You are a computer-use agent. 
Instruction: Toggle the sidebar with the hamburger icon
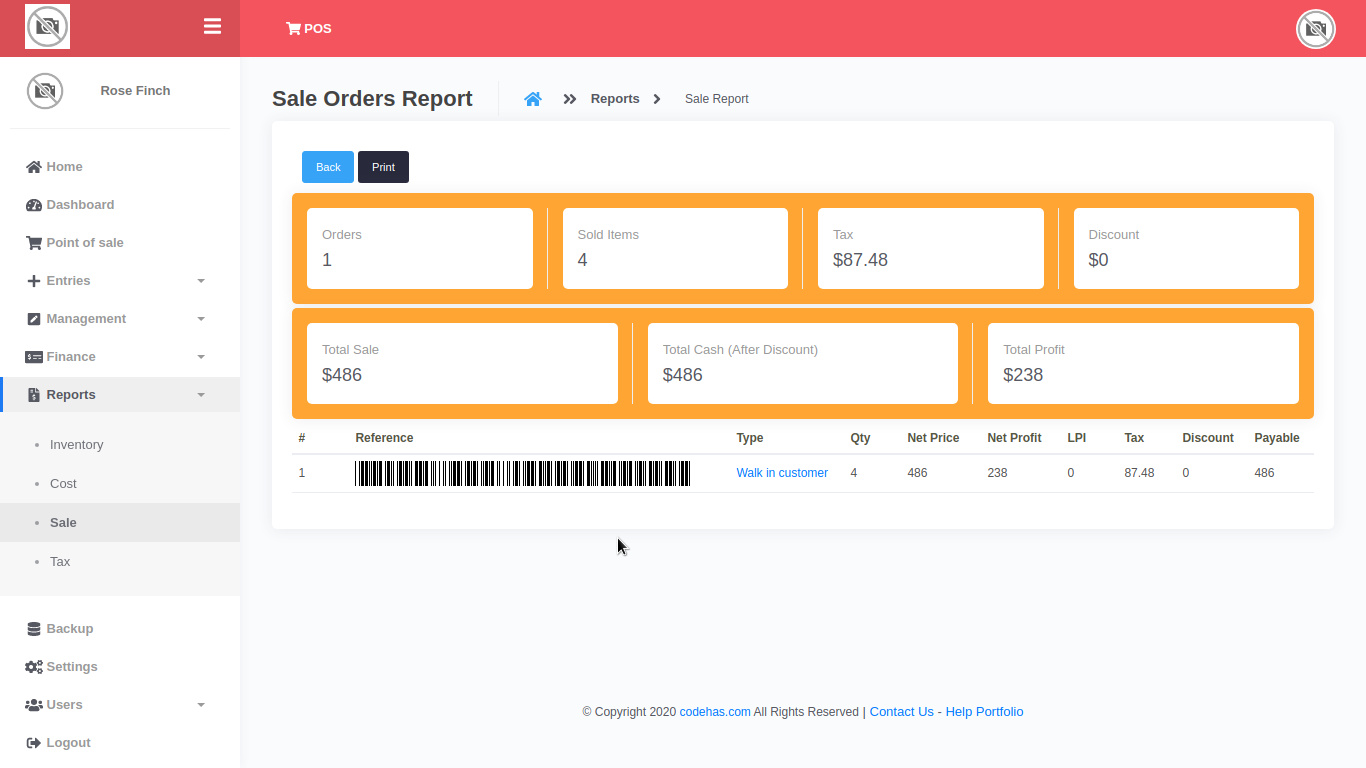(212, 26)
